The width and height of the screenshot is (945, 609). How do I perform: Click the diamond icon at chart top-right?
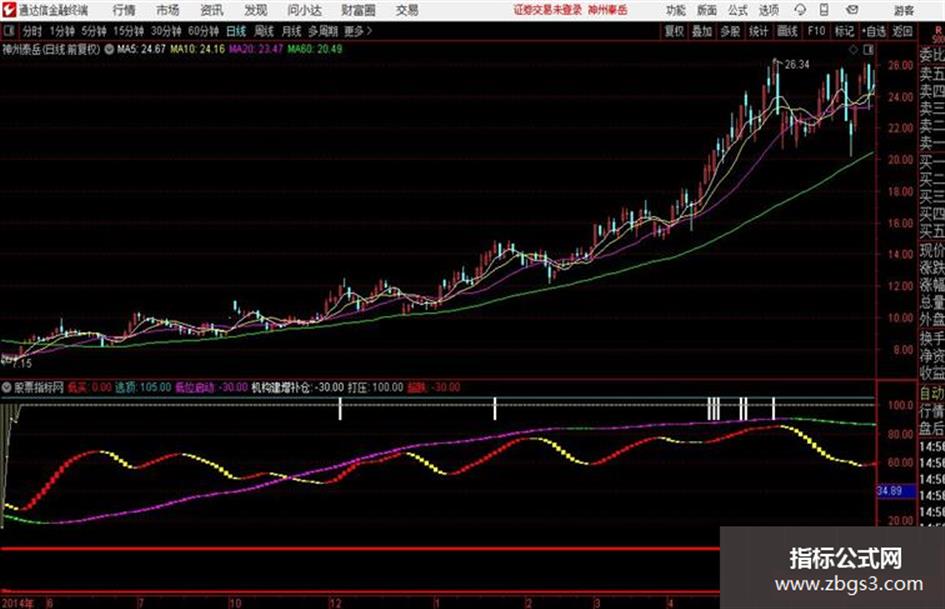pos(853,49)
